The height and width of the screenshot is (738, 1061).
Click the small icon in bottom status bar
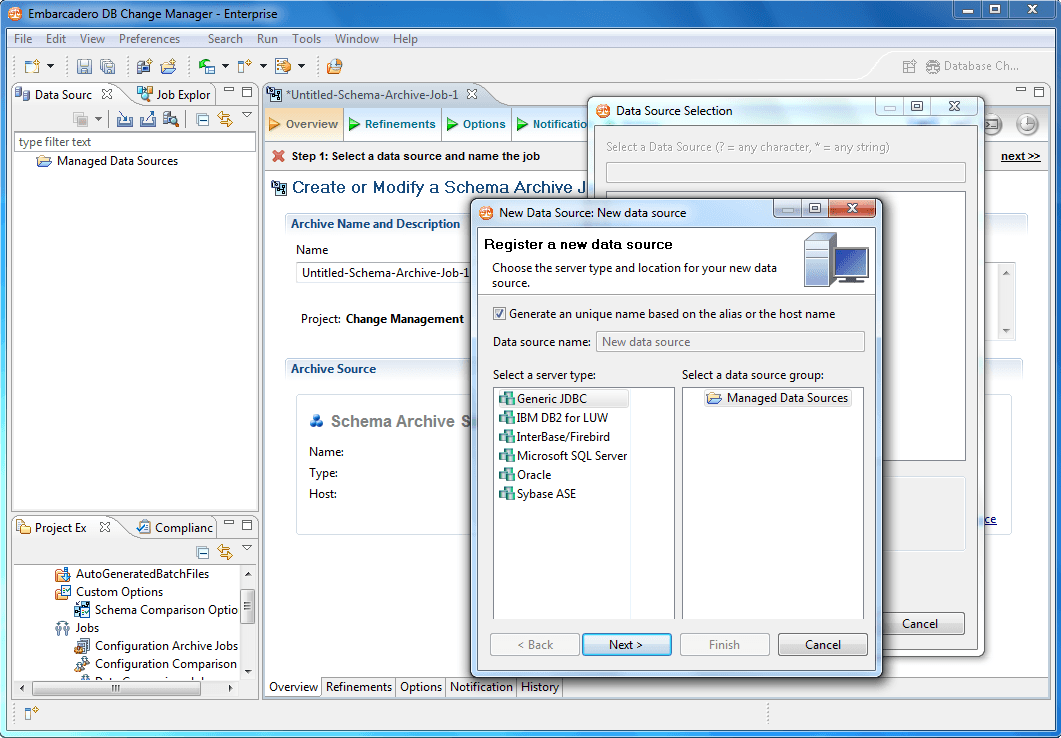click(x=32, y=712)
